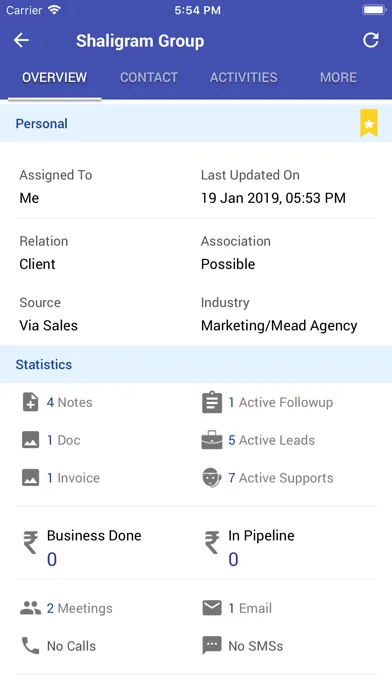View In Pipeline amount
This screenshot has width=392, height=696.
click(x=233, y=559)
